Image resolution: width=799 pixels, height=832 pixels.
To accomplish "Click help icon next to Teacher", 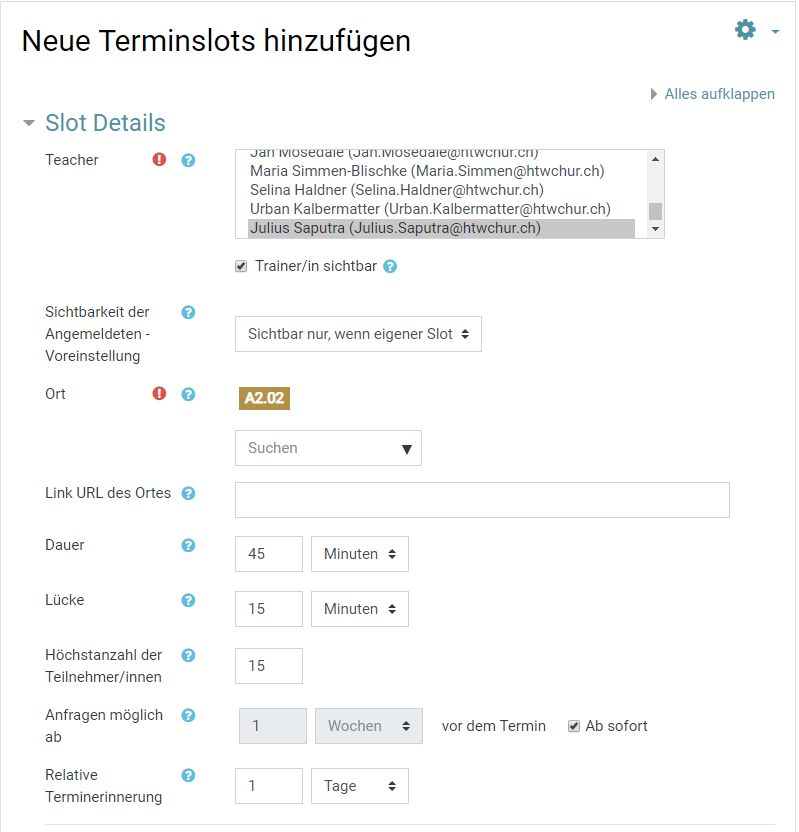I will (188, 160).
